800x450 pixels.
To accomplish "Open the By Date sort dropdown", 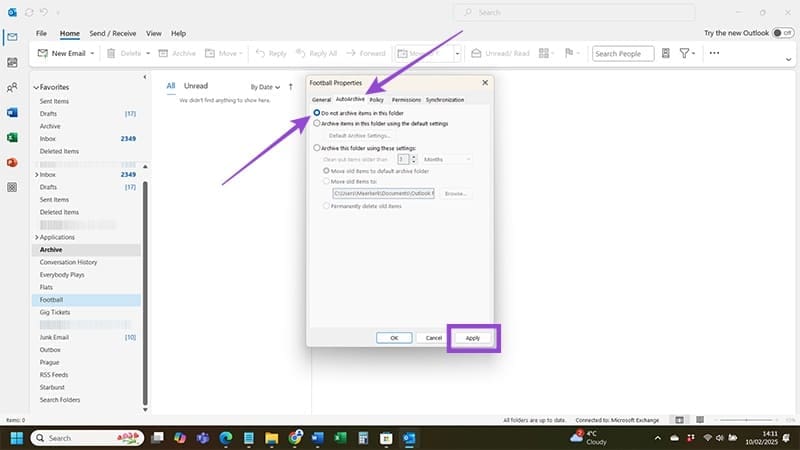I will [265, 87].
